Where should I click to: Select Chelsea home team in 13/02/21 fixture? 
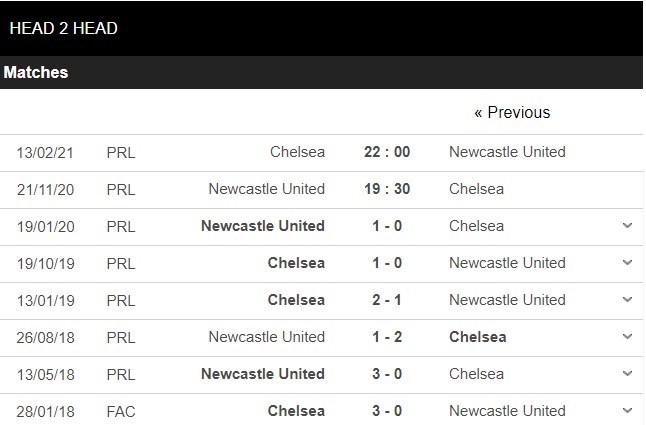[x=297, y=152]
